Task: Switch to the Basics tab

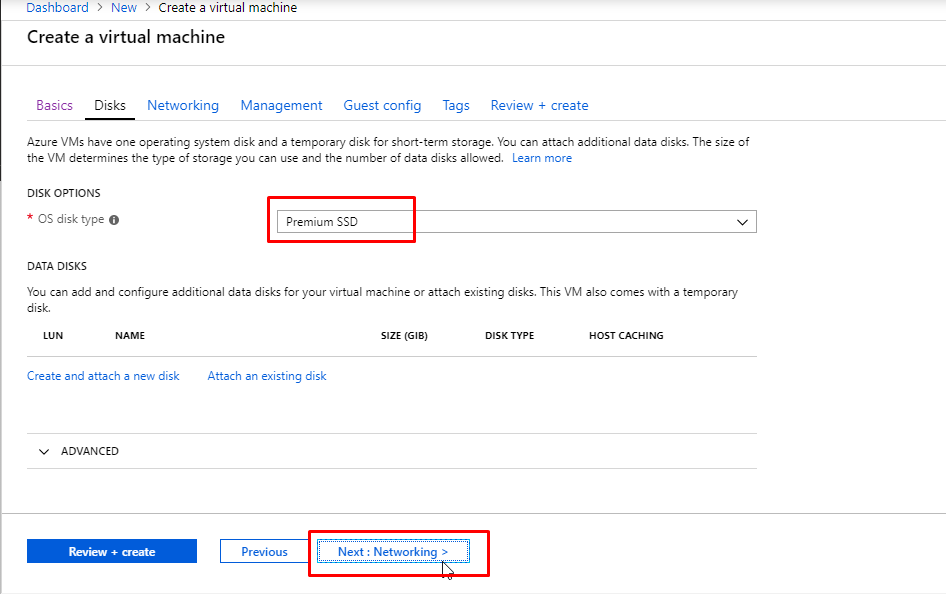Action: click(54, 105)
